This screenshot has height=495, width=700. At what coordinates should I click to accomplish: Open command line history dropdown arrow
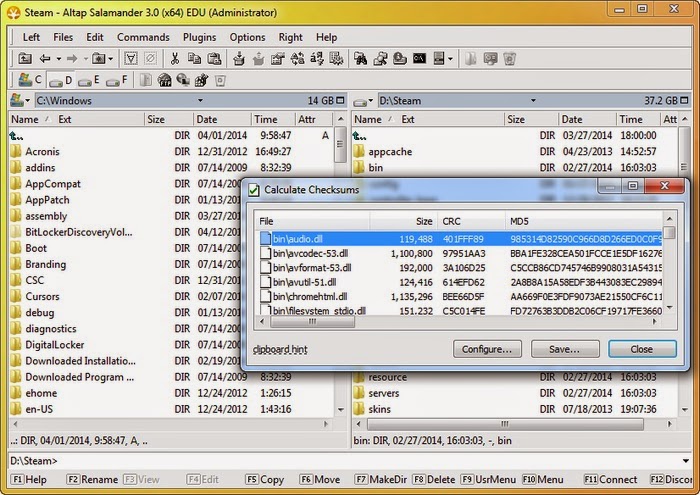[x=686, y=461]
